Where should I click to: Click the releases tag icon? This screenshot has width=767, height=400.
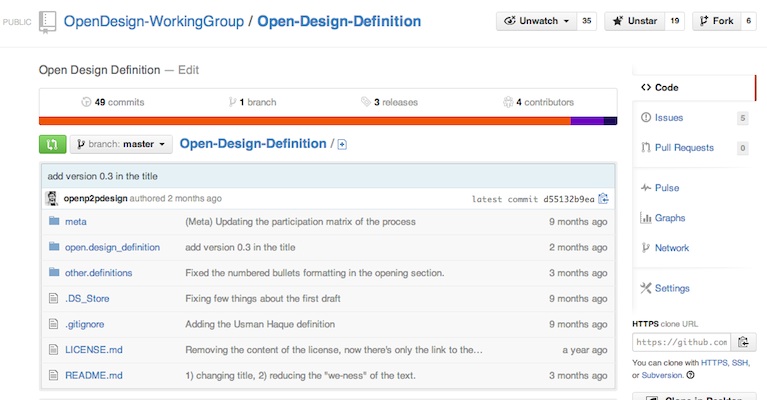[x=365, y=102]
